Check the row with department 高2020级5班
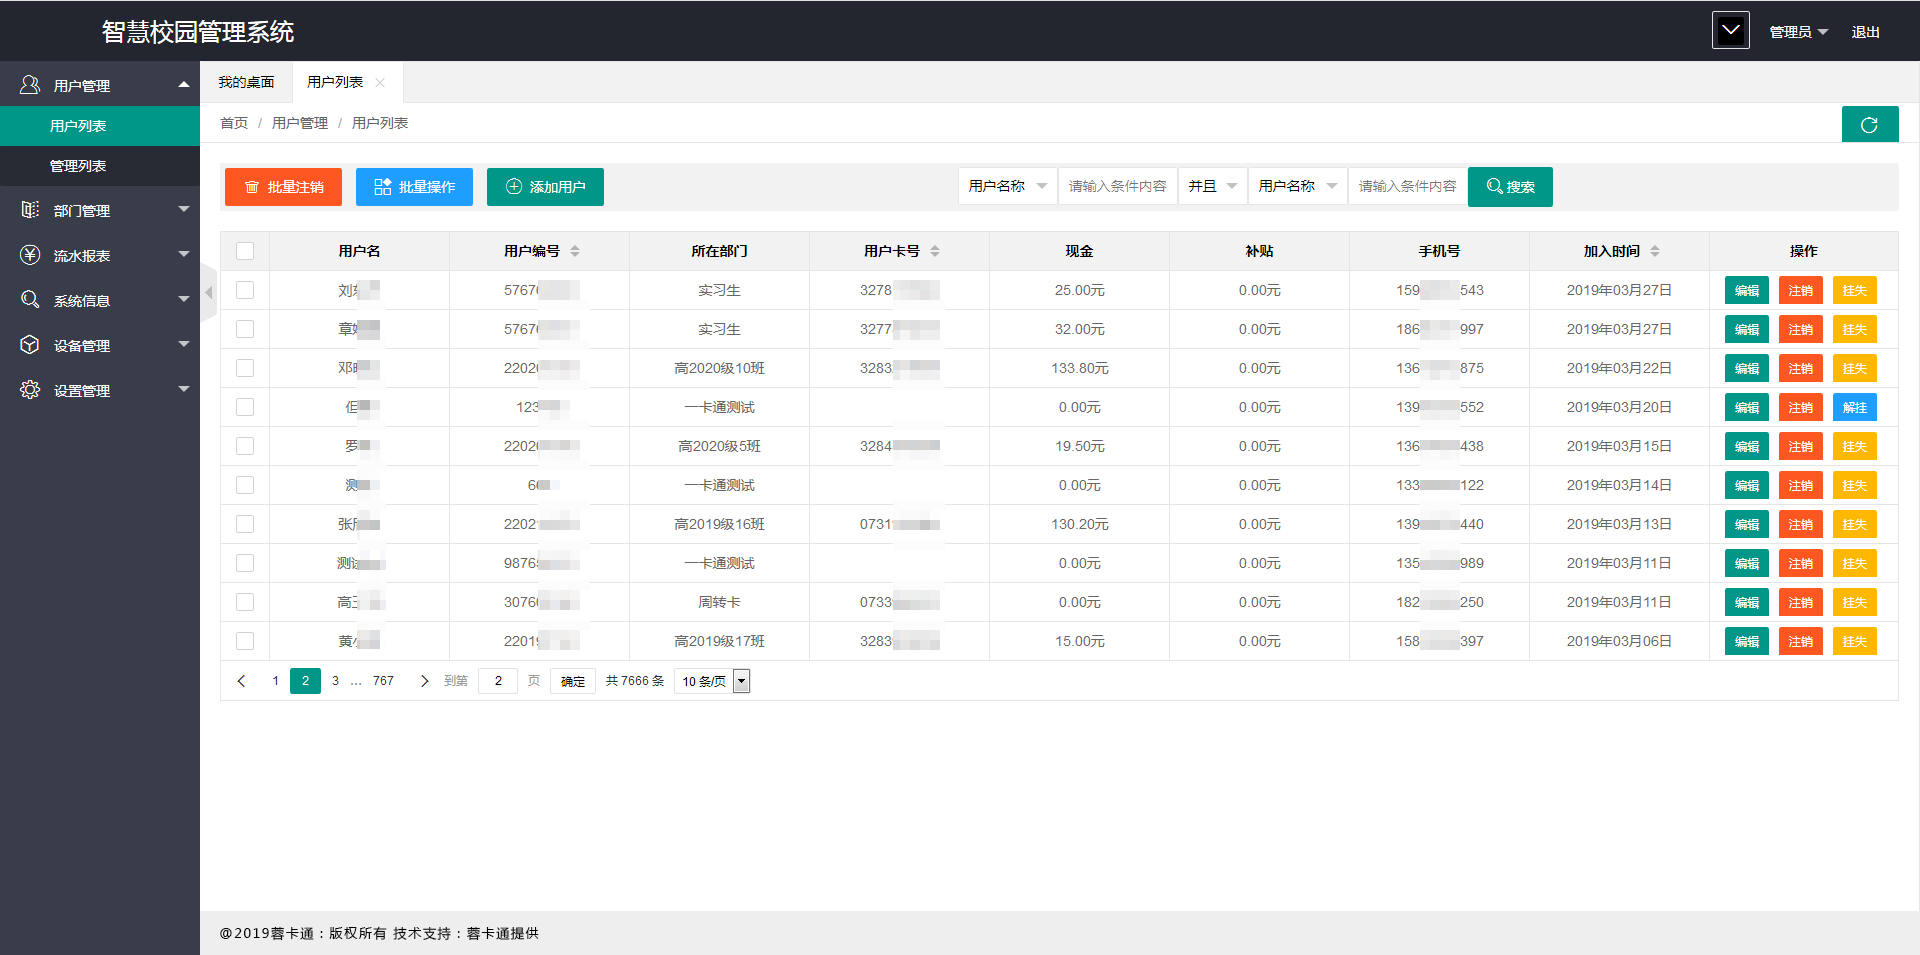 tap(245, 446)
